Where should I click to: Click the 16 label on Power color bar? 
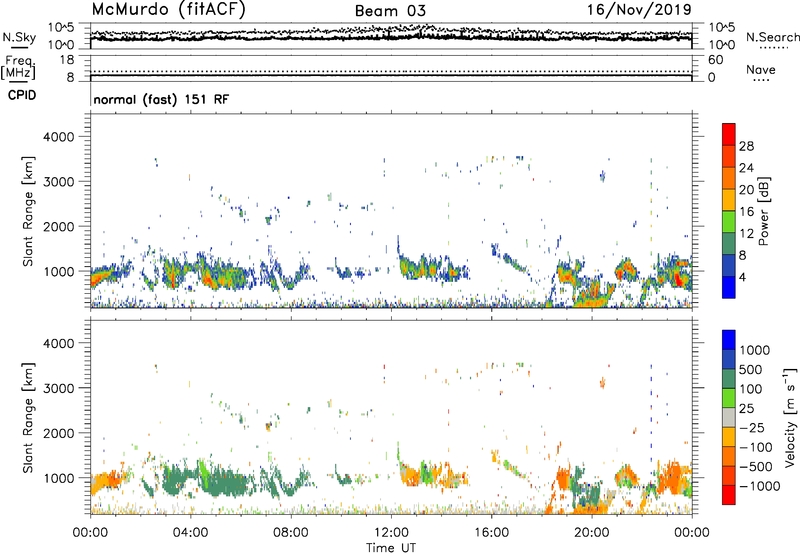(746, 212)
